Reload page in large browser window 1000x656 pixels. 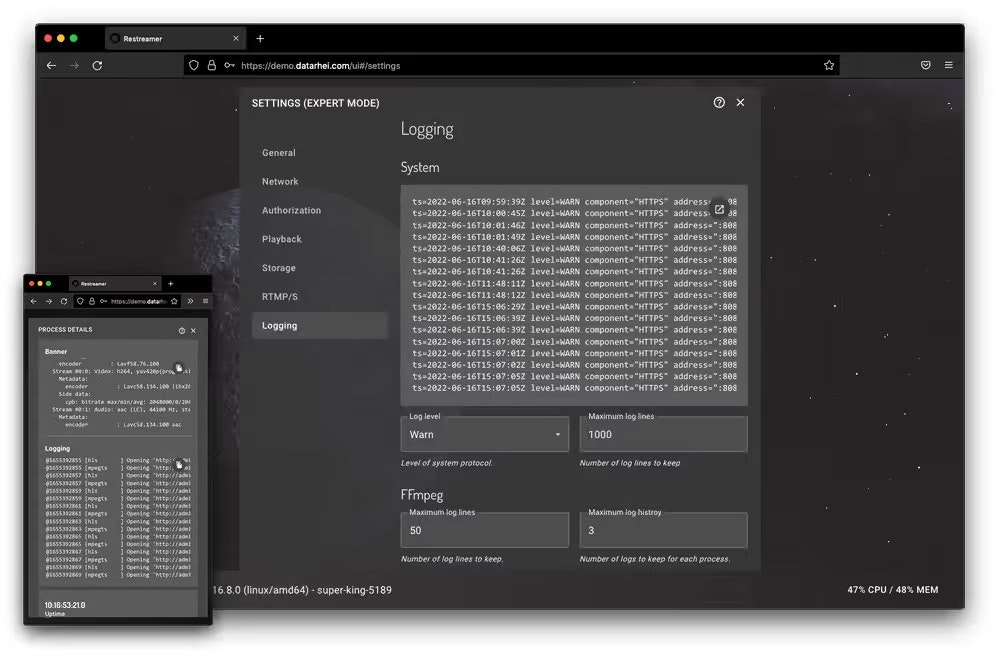tap(97, 66)
